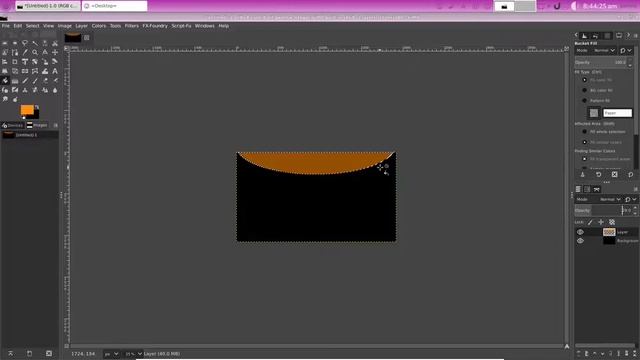640x360 pixels.
Task: Lock alpha channel of layer
Action: pyautogui.click(x=612, y=222)
